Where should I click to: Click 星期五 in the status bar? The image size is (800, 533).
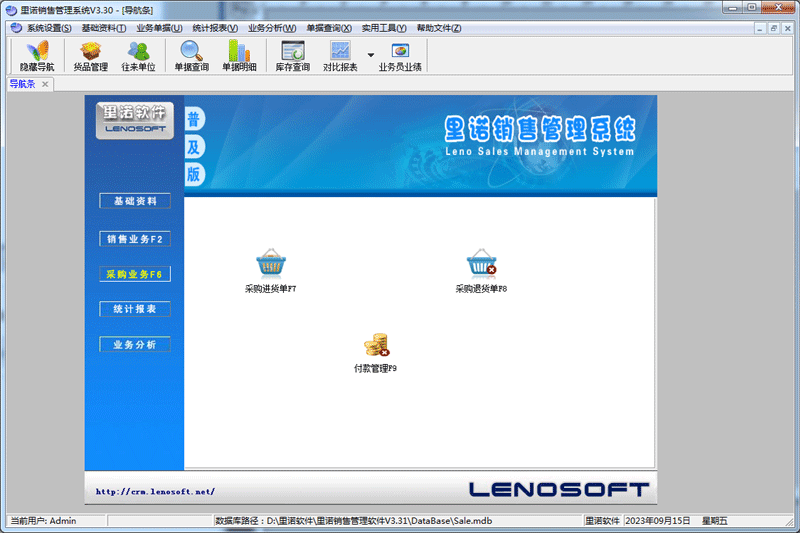[715, 521]
